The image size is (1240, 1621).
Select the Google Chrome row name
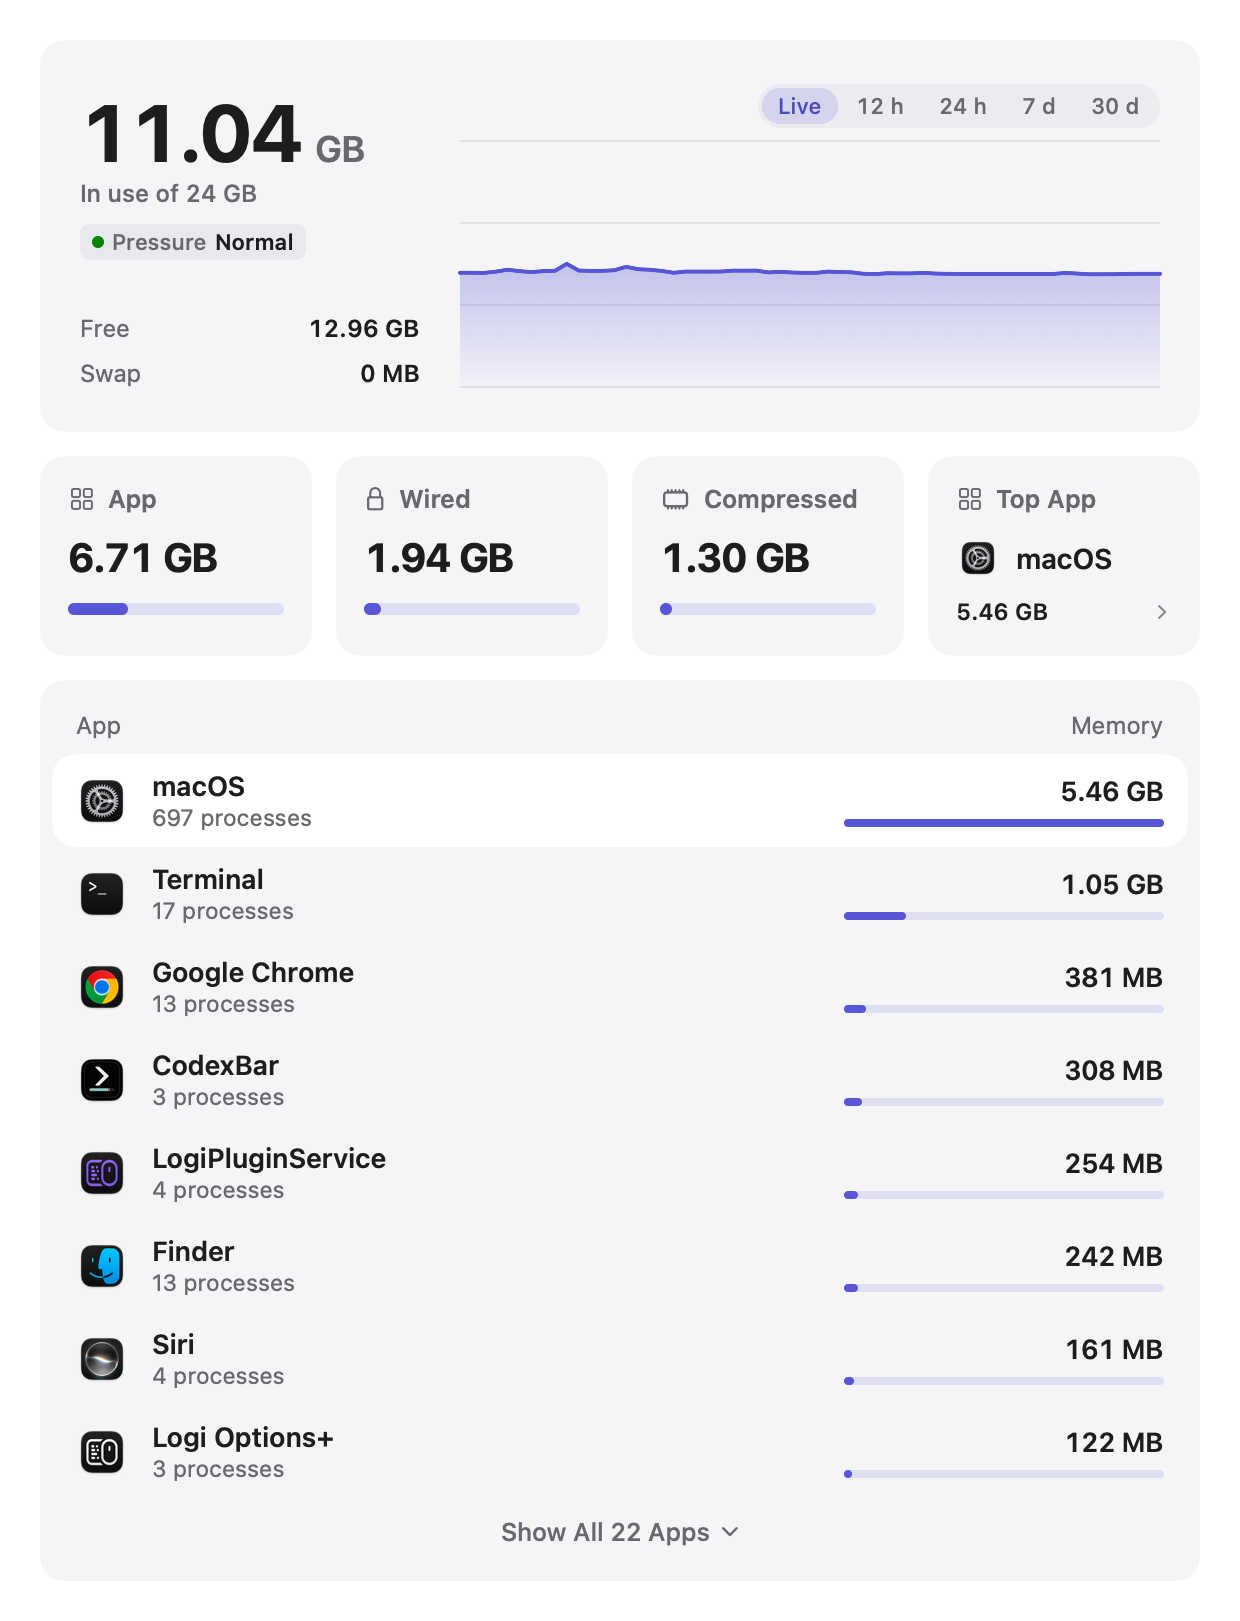253,973
